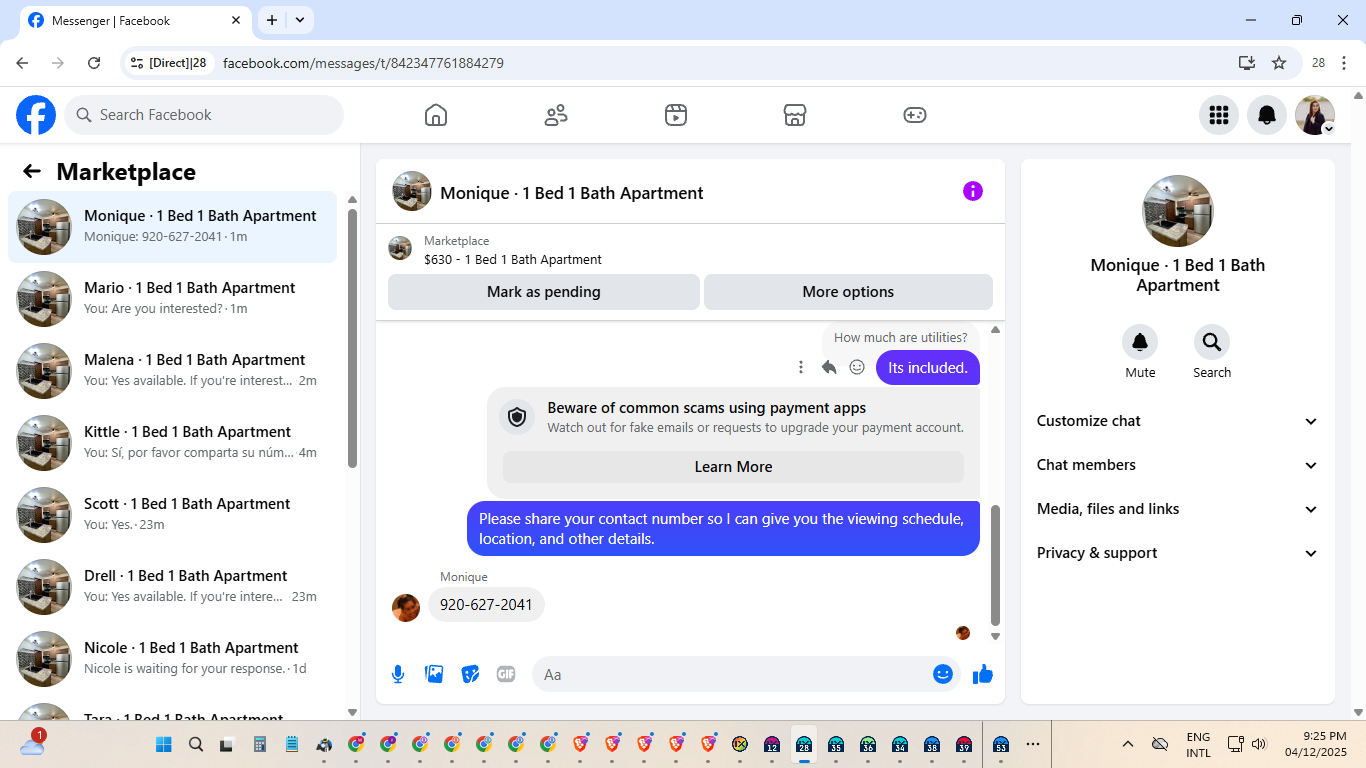
Task: Open the Scott conversation
Action: coord(173,515)
